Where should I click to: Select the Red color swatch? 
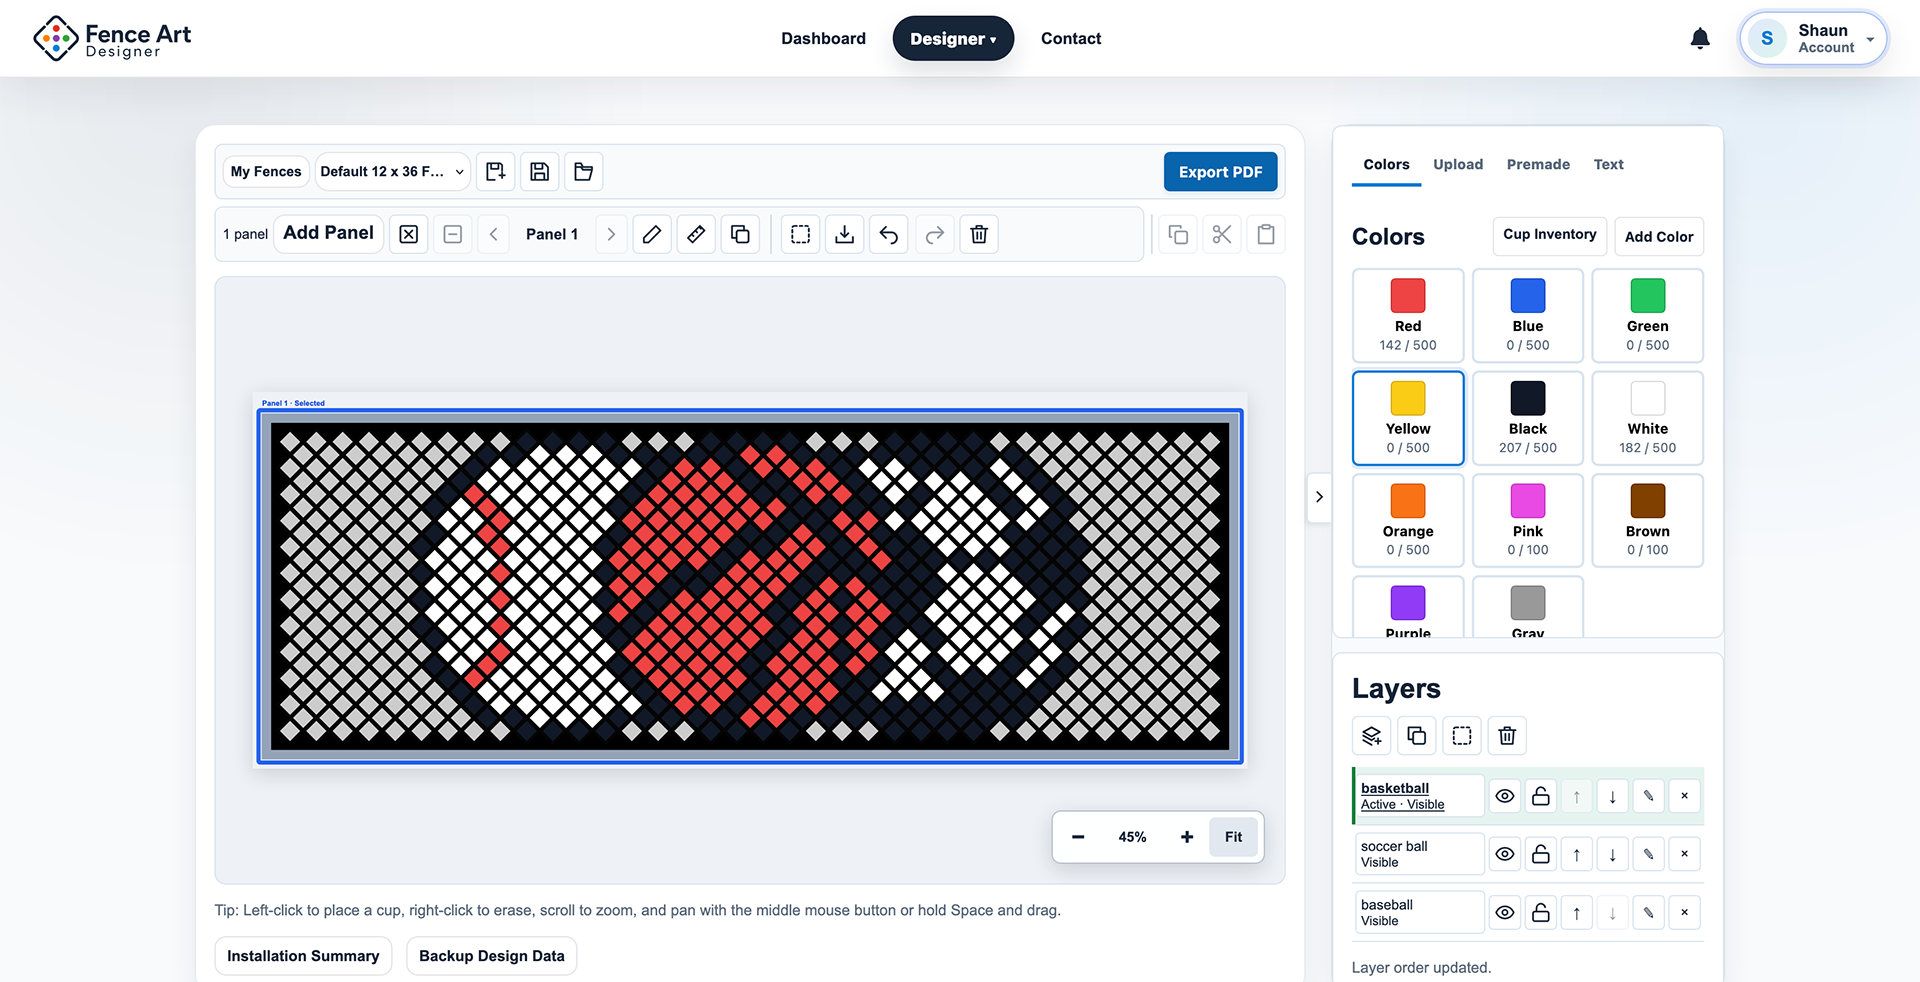coord(1408,315)
